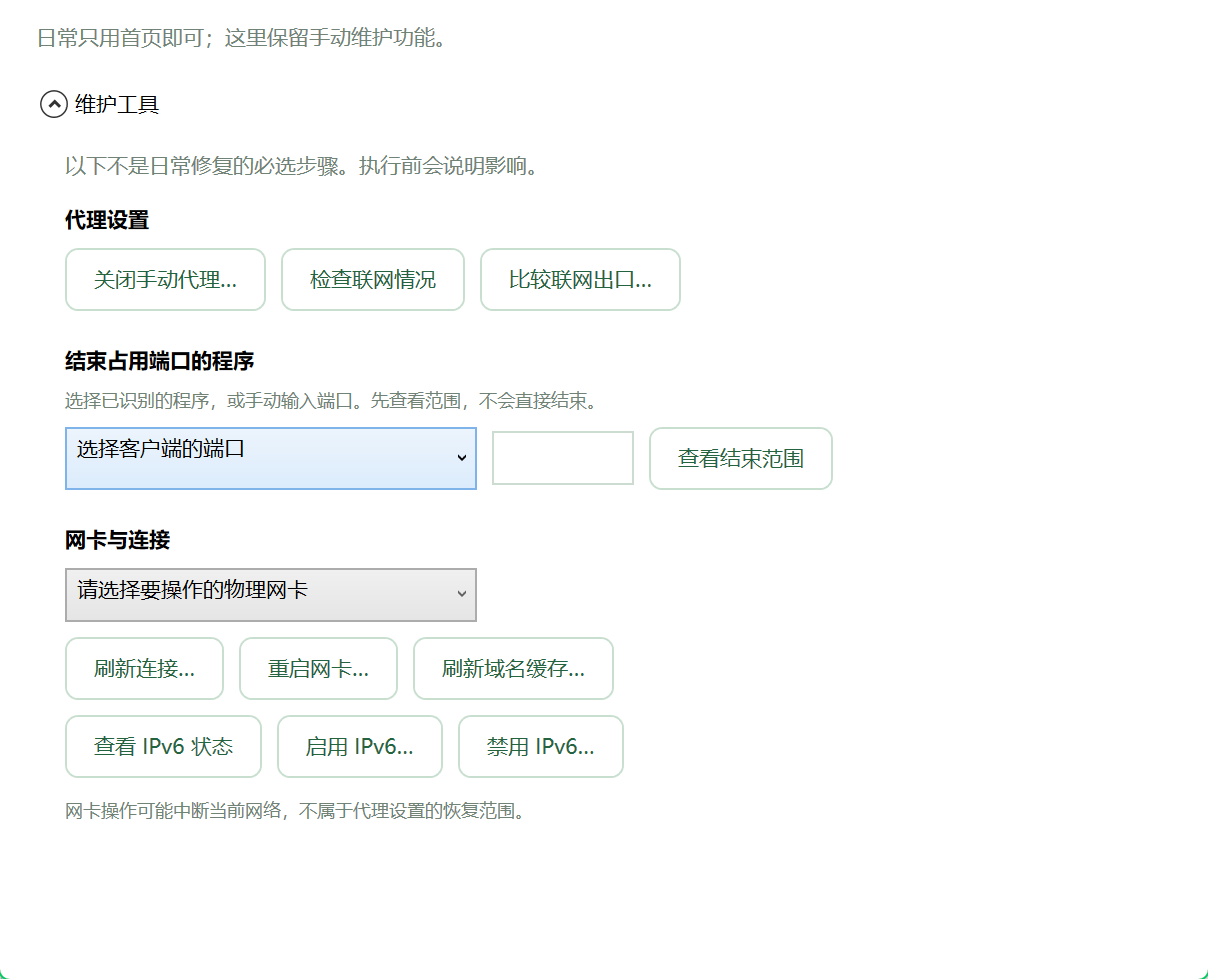The width and height of the screenshot is (1208, 979).
Task: Click 刷新连接... button
Action: click(144, 669)
